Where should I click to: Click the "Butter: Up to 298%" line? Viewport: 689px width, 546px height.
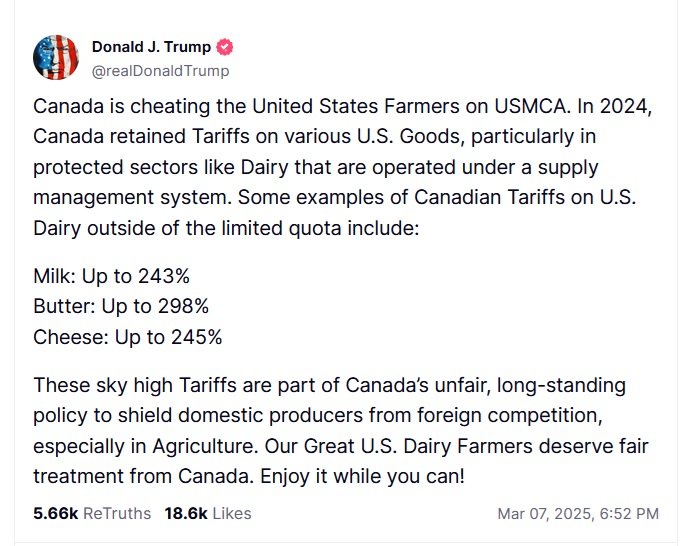[120, 306]
